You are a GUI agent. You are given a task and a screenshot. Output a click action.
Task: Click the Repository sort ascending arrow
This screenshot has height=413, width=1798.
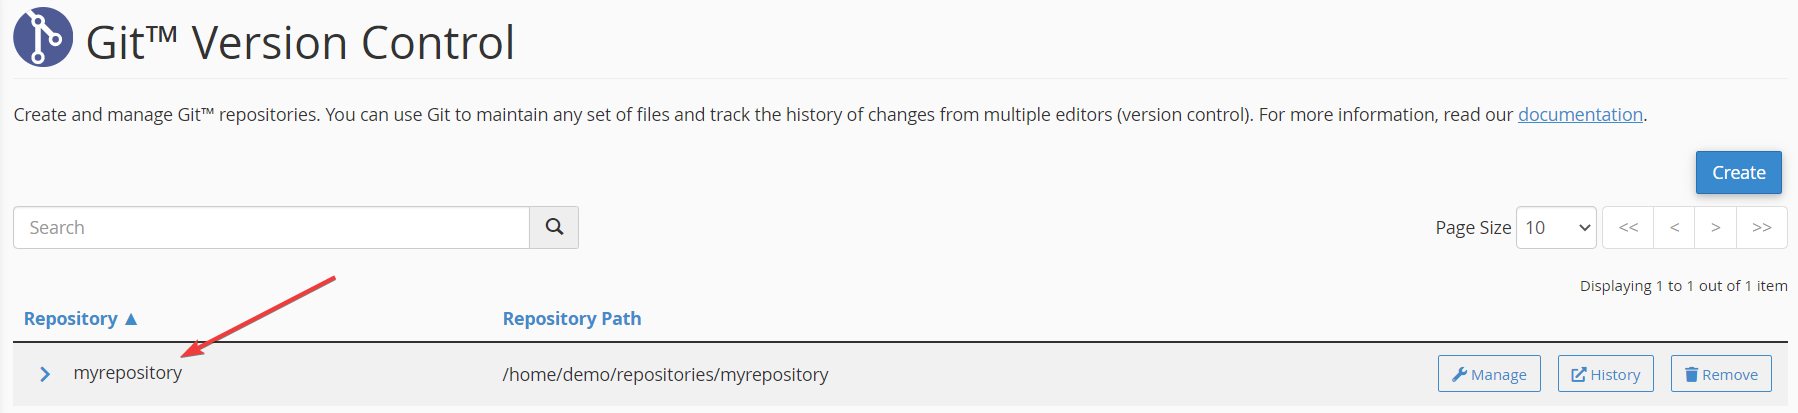pos(130,319)
